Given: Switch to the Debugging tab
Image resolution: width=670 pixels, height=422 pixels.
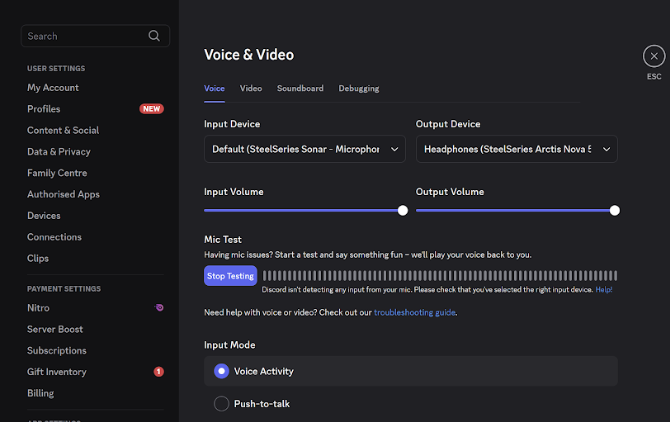Looking at the screenshot, I should (359, 88).
